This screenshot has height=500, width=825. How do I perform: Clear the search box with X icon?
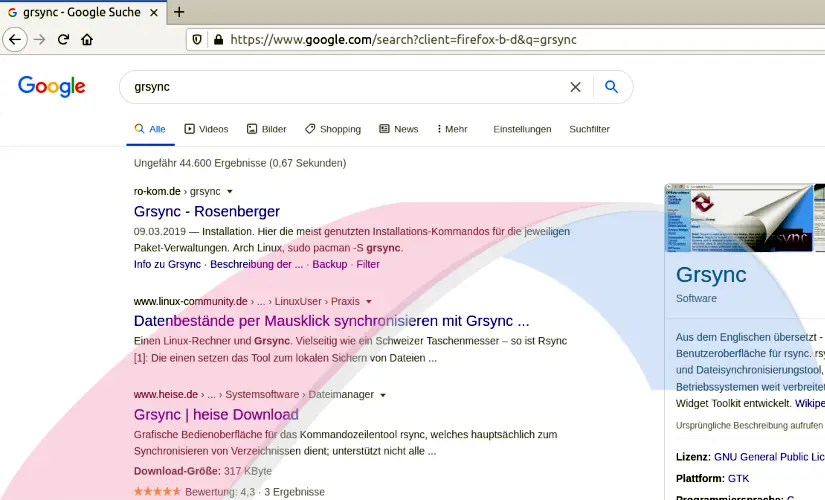click(576, 87)
